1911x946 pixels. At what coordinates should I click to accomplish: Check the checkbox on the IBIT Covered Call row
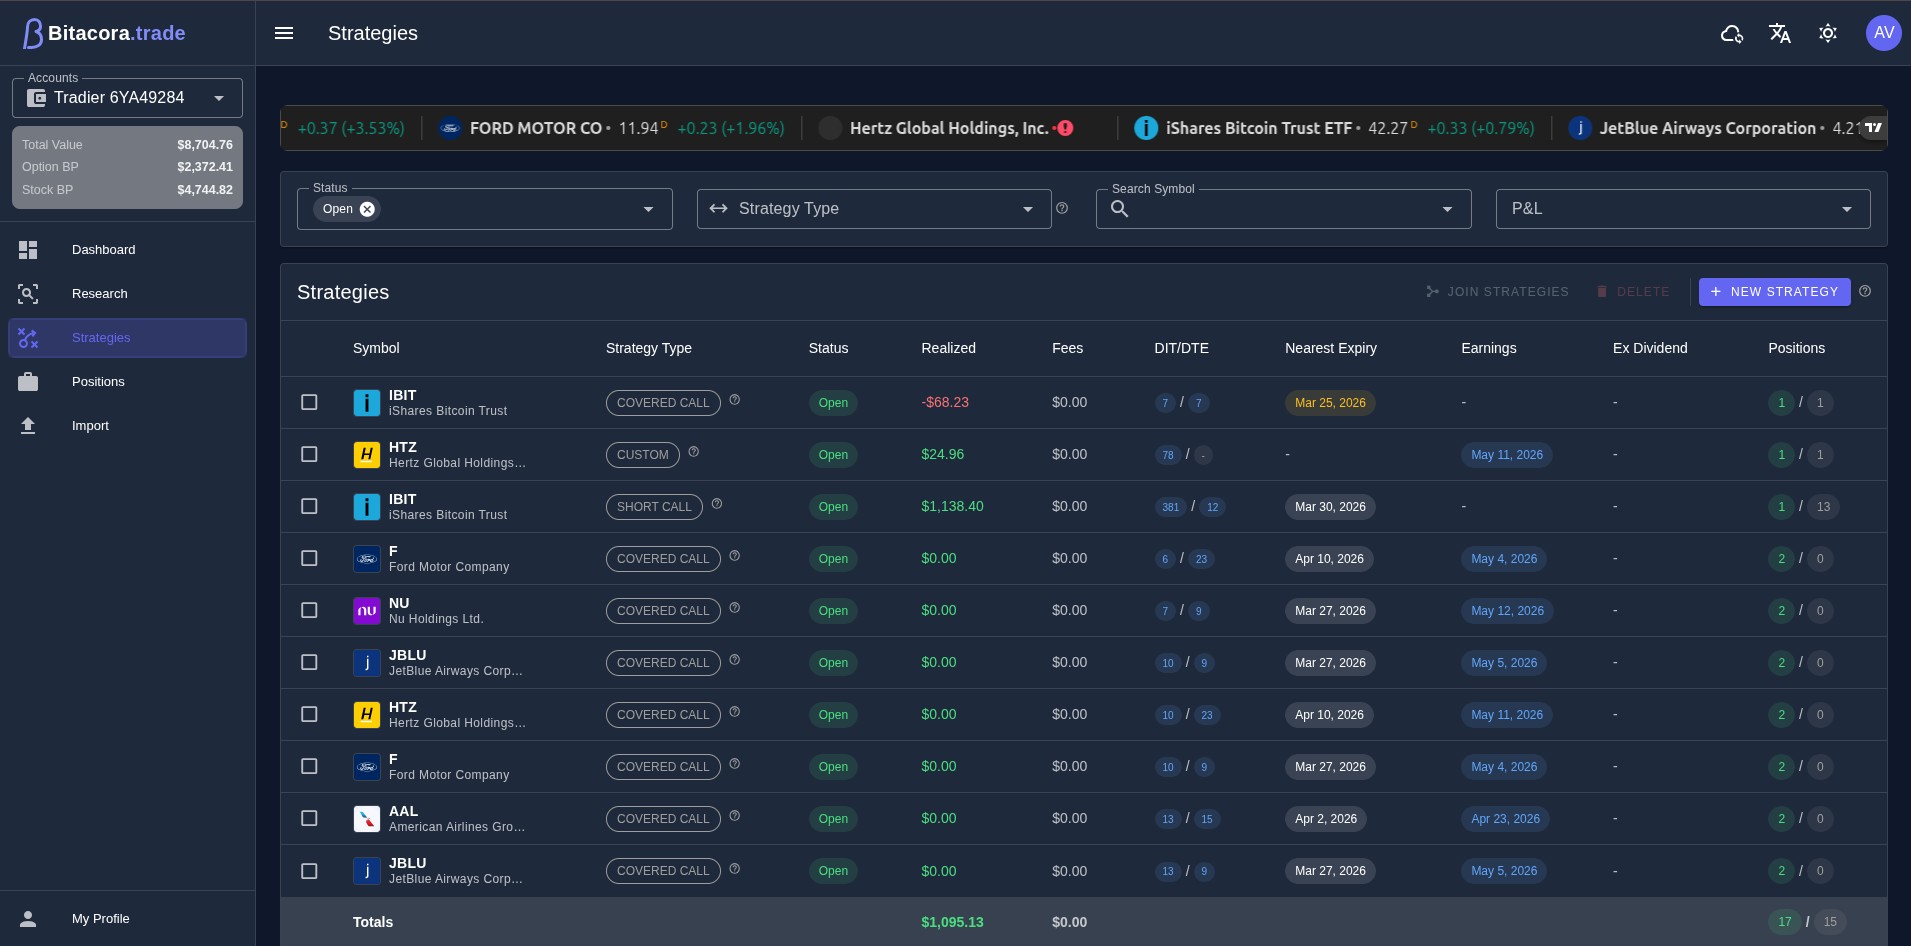(309, 402)
